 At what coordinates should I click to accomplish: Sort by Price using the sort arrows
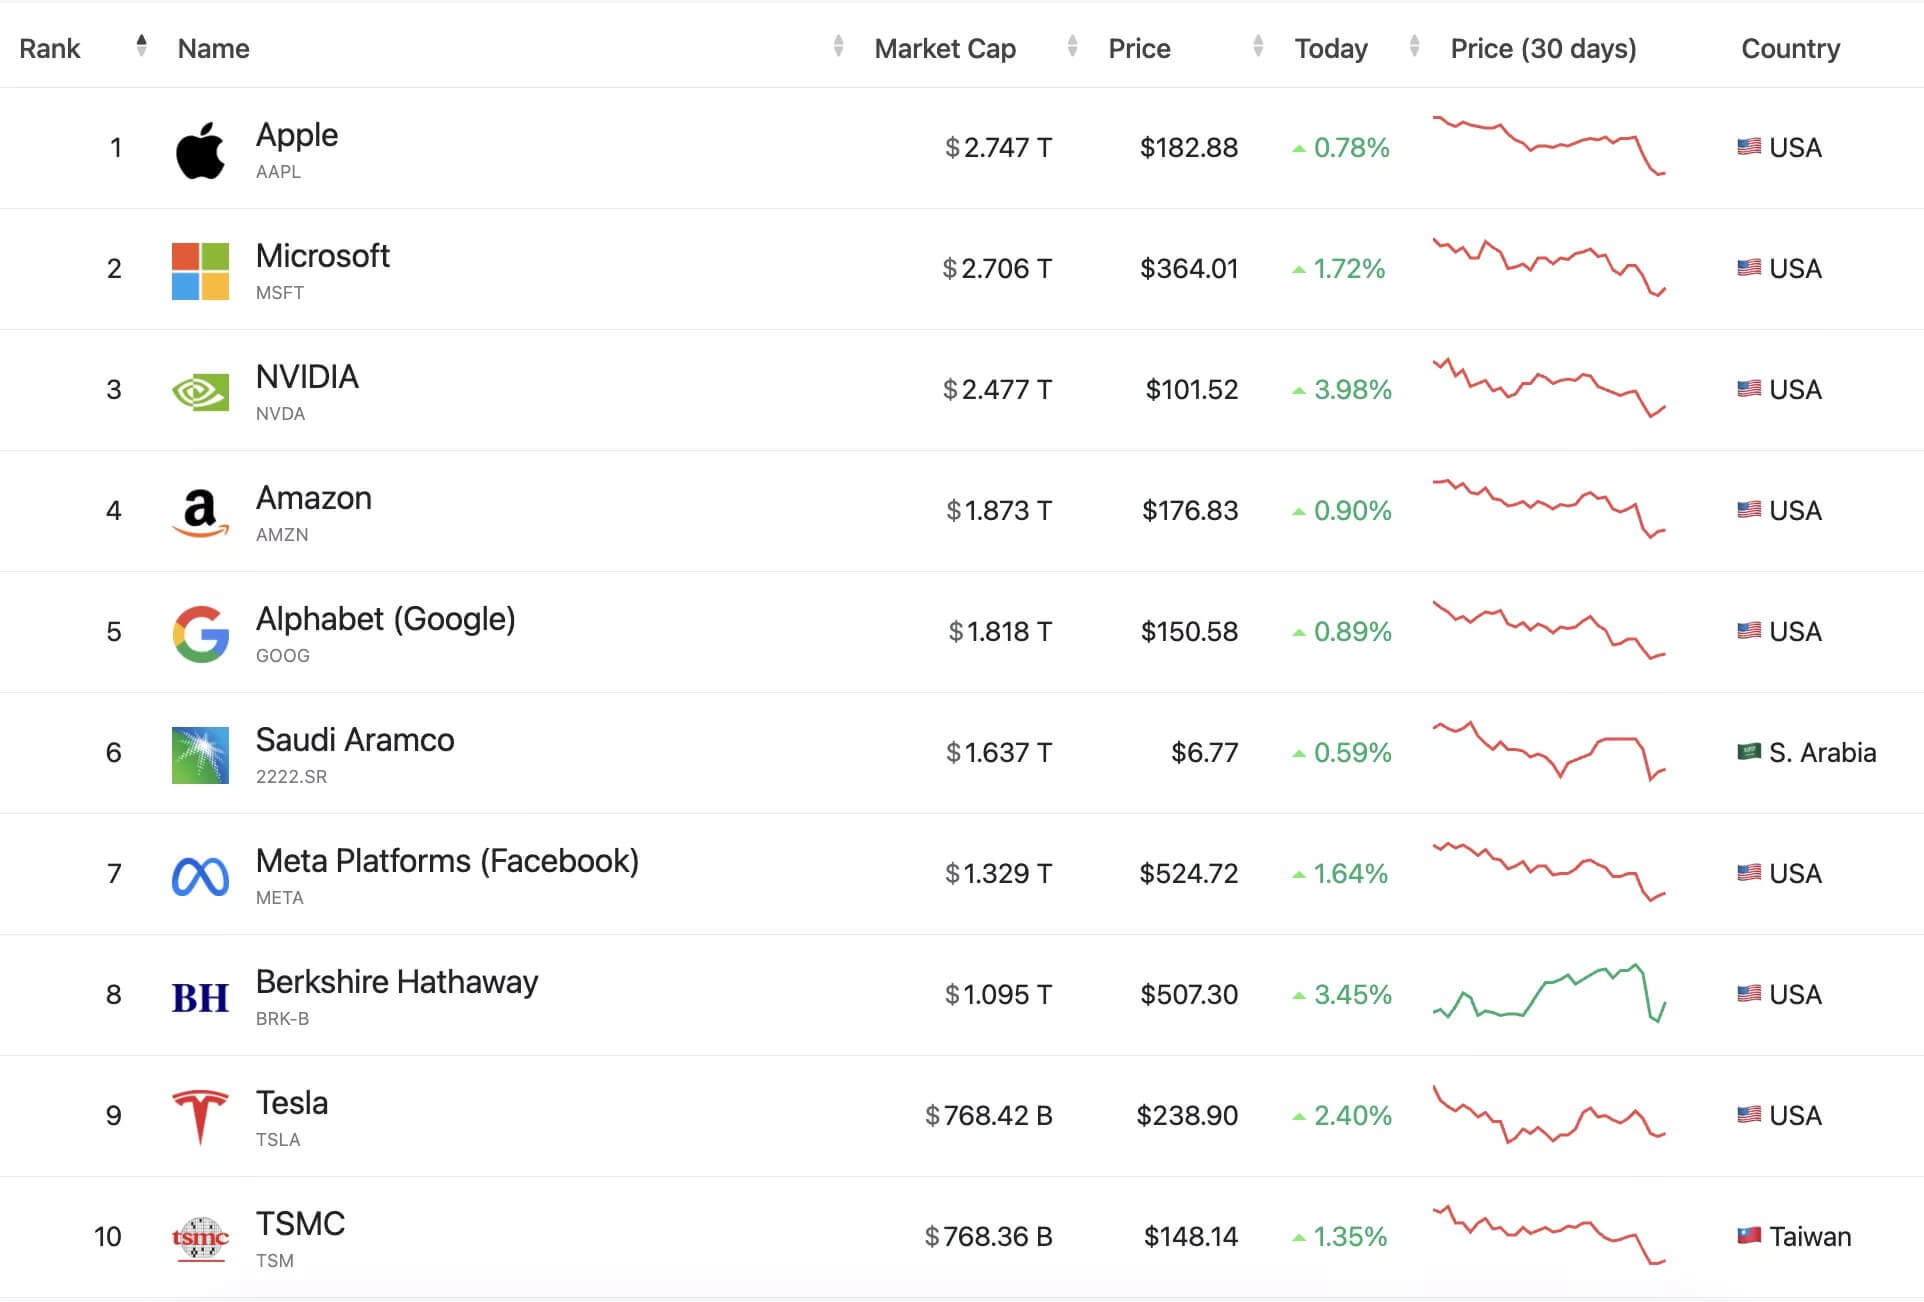[x=1258, y=45]
